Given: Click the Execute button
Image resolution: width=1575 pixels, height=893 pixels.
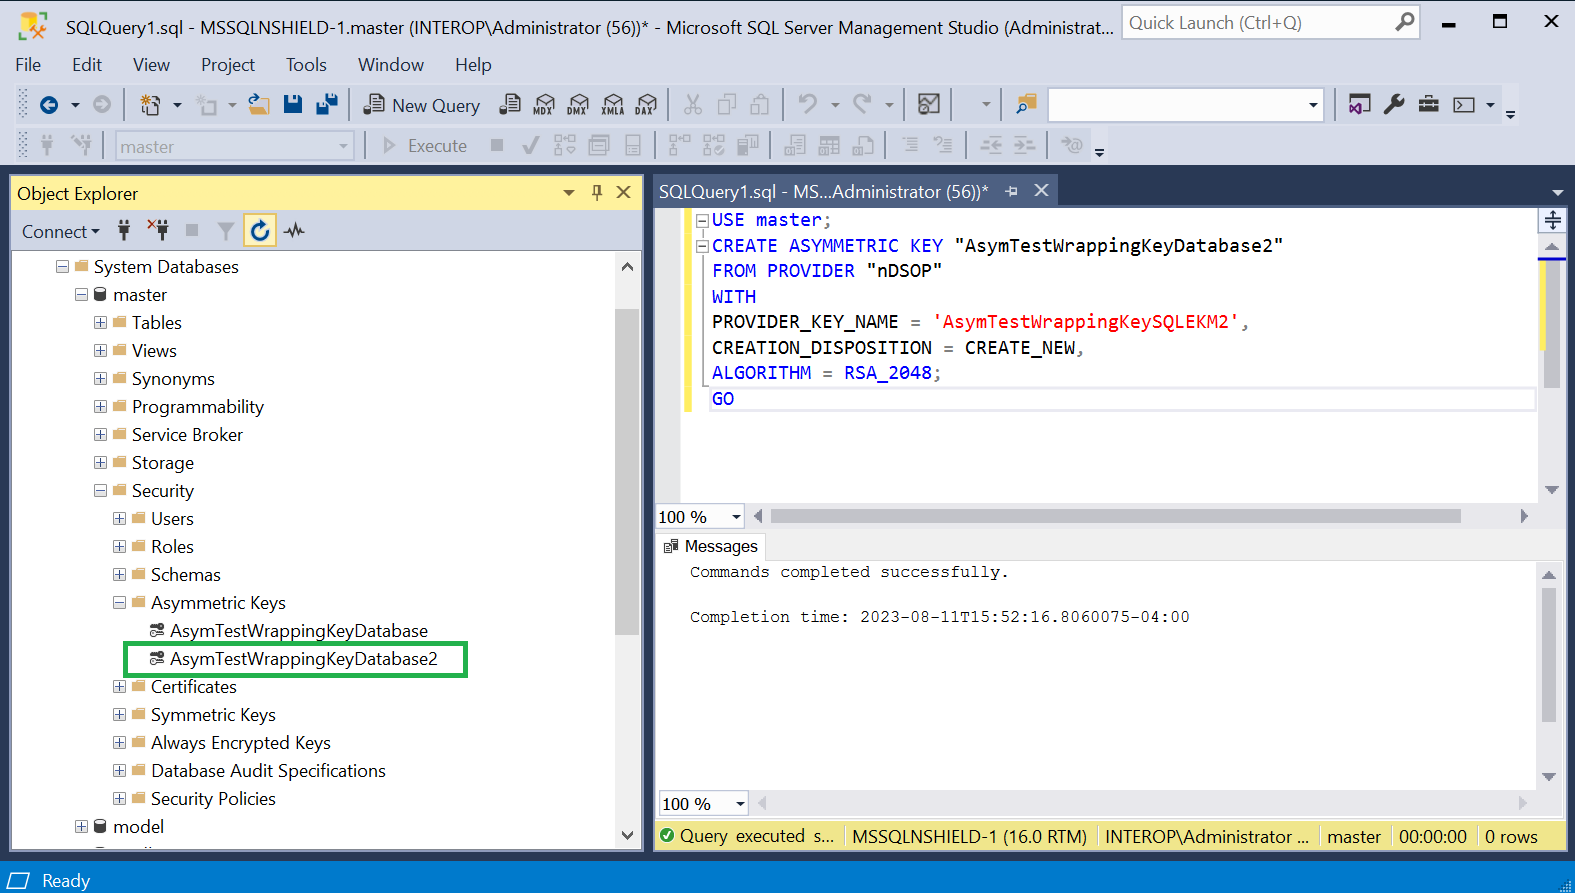Looking at the screenshot, I should (x=426, y=146).
